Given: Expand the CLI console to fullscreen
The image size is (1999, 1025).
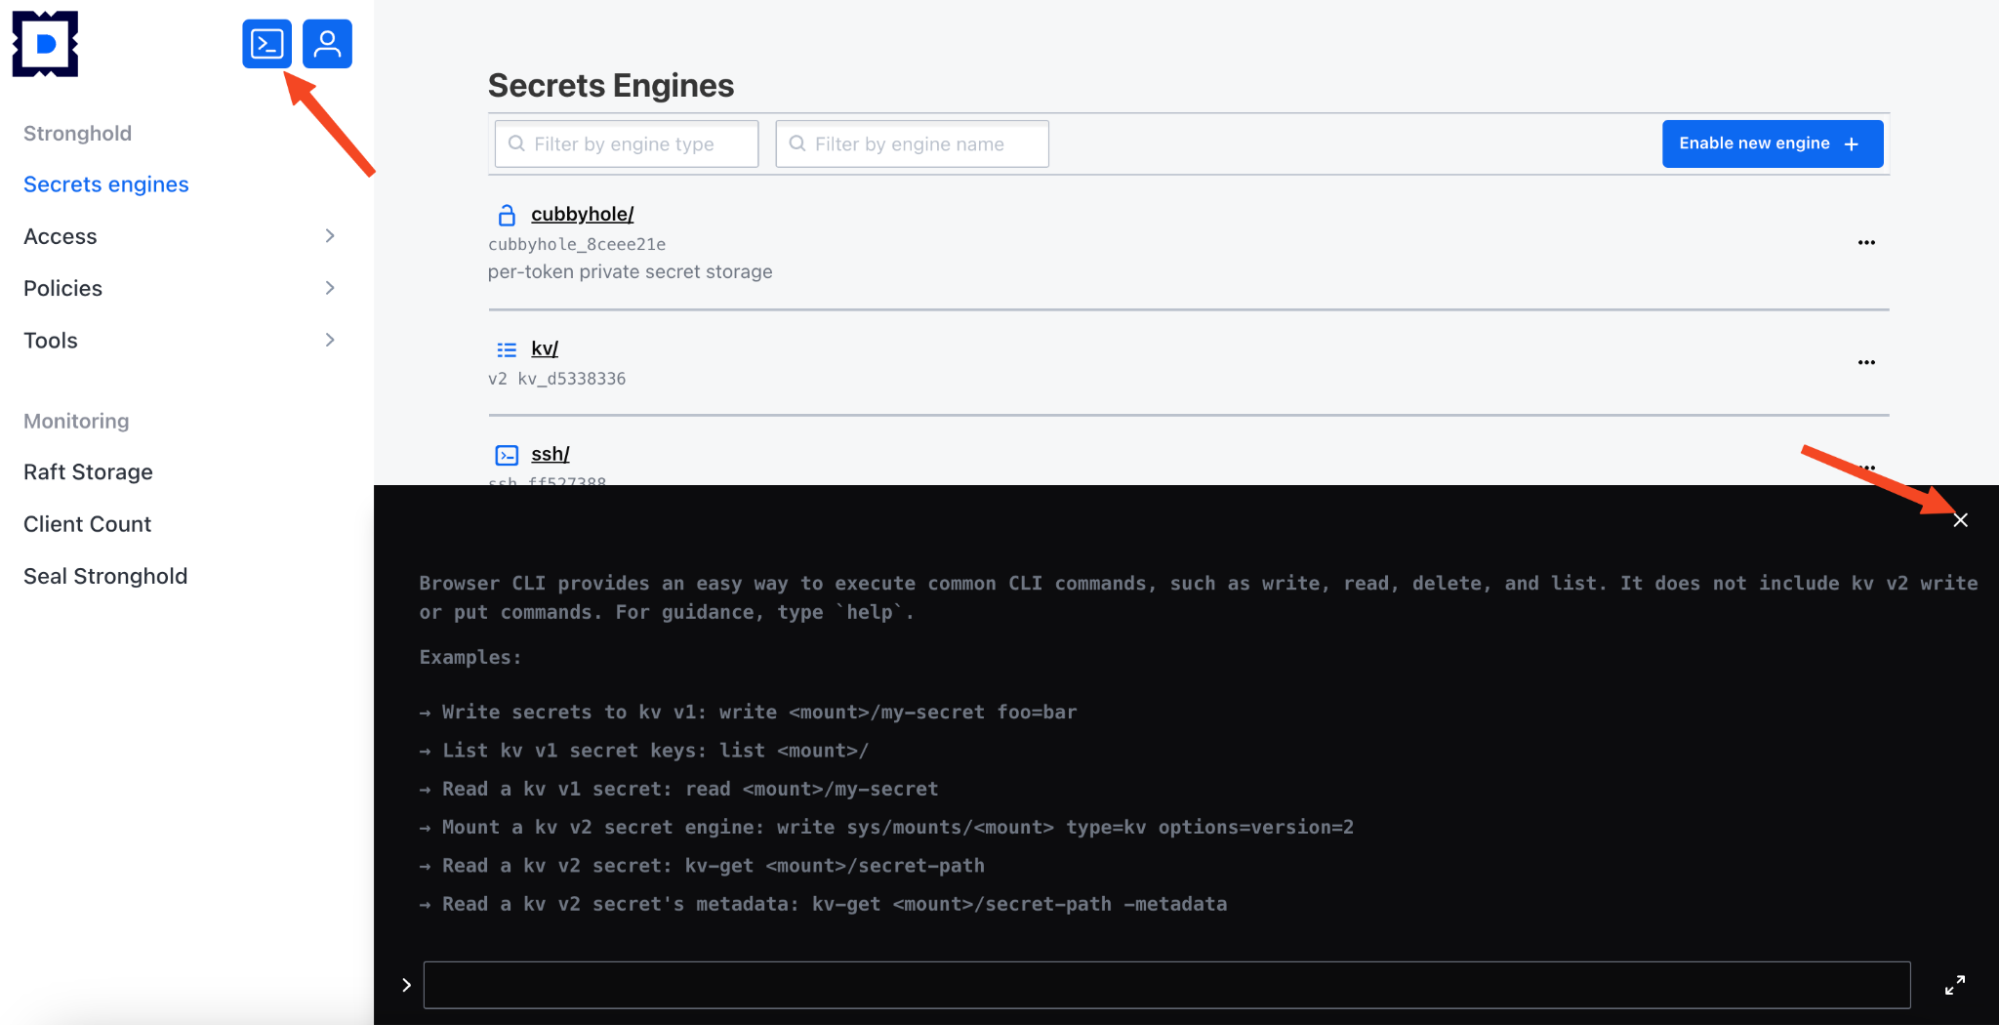Looking at the screenshot, I should [1954, 985].
